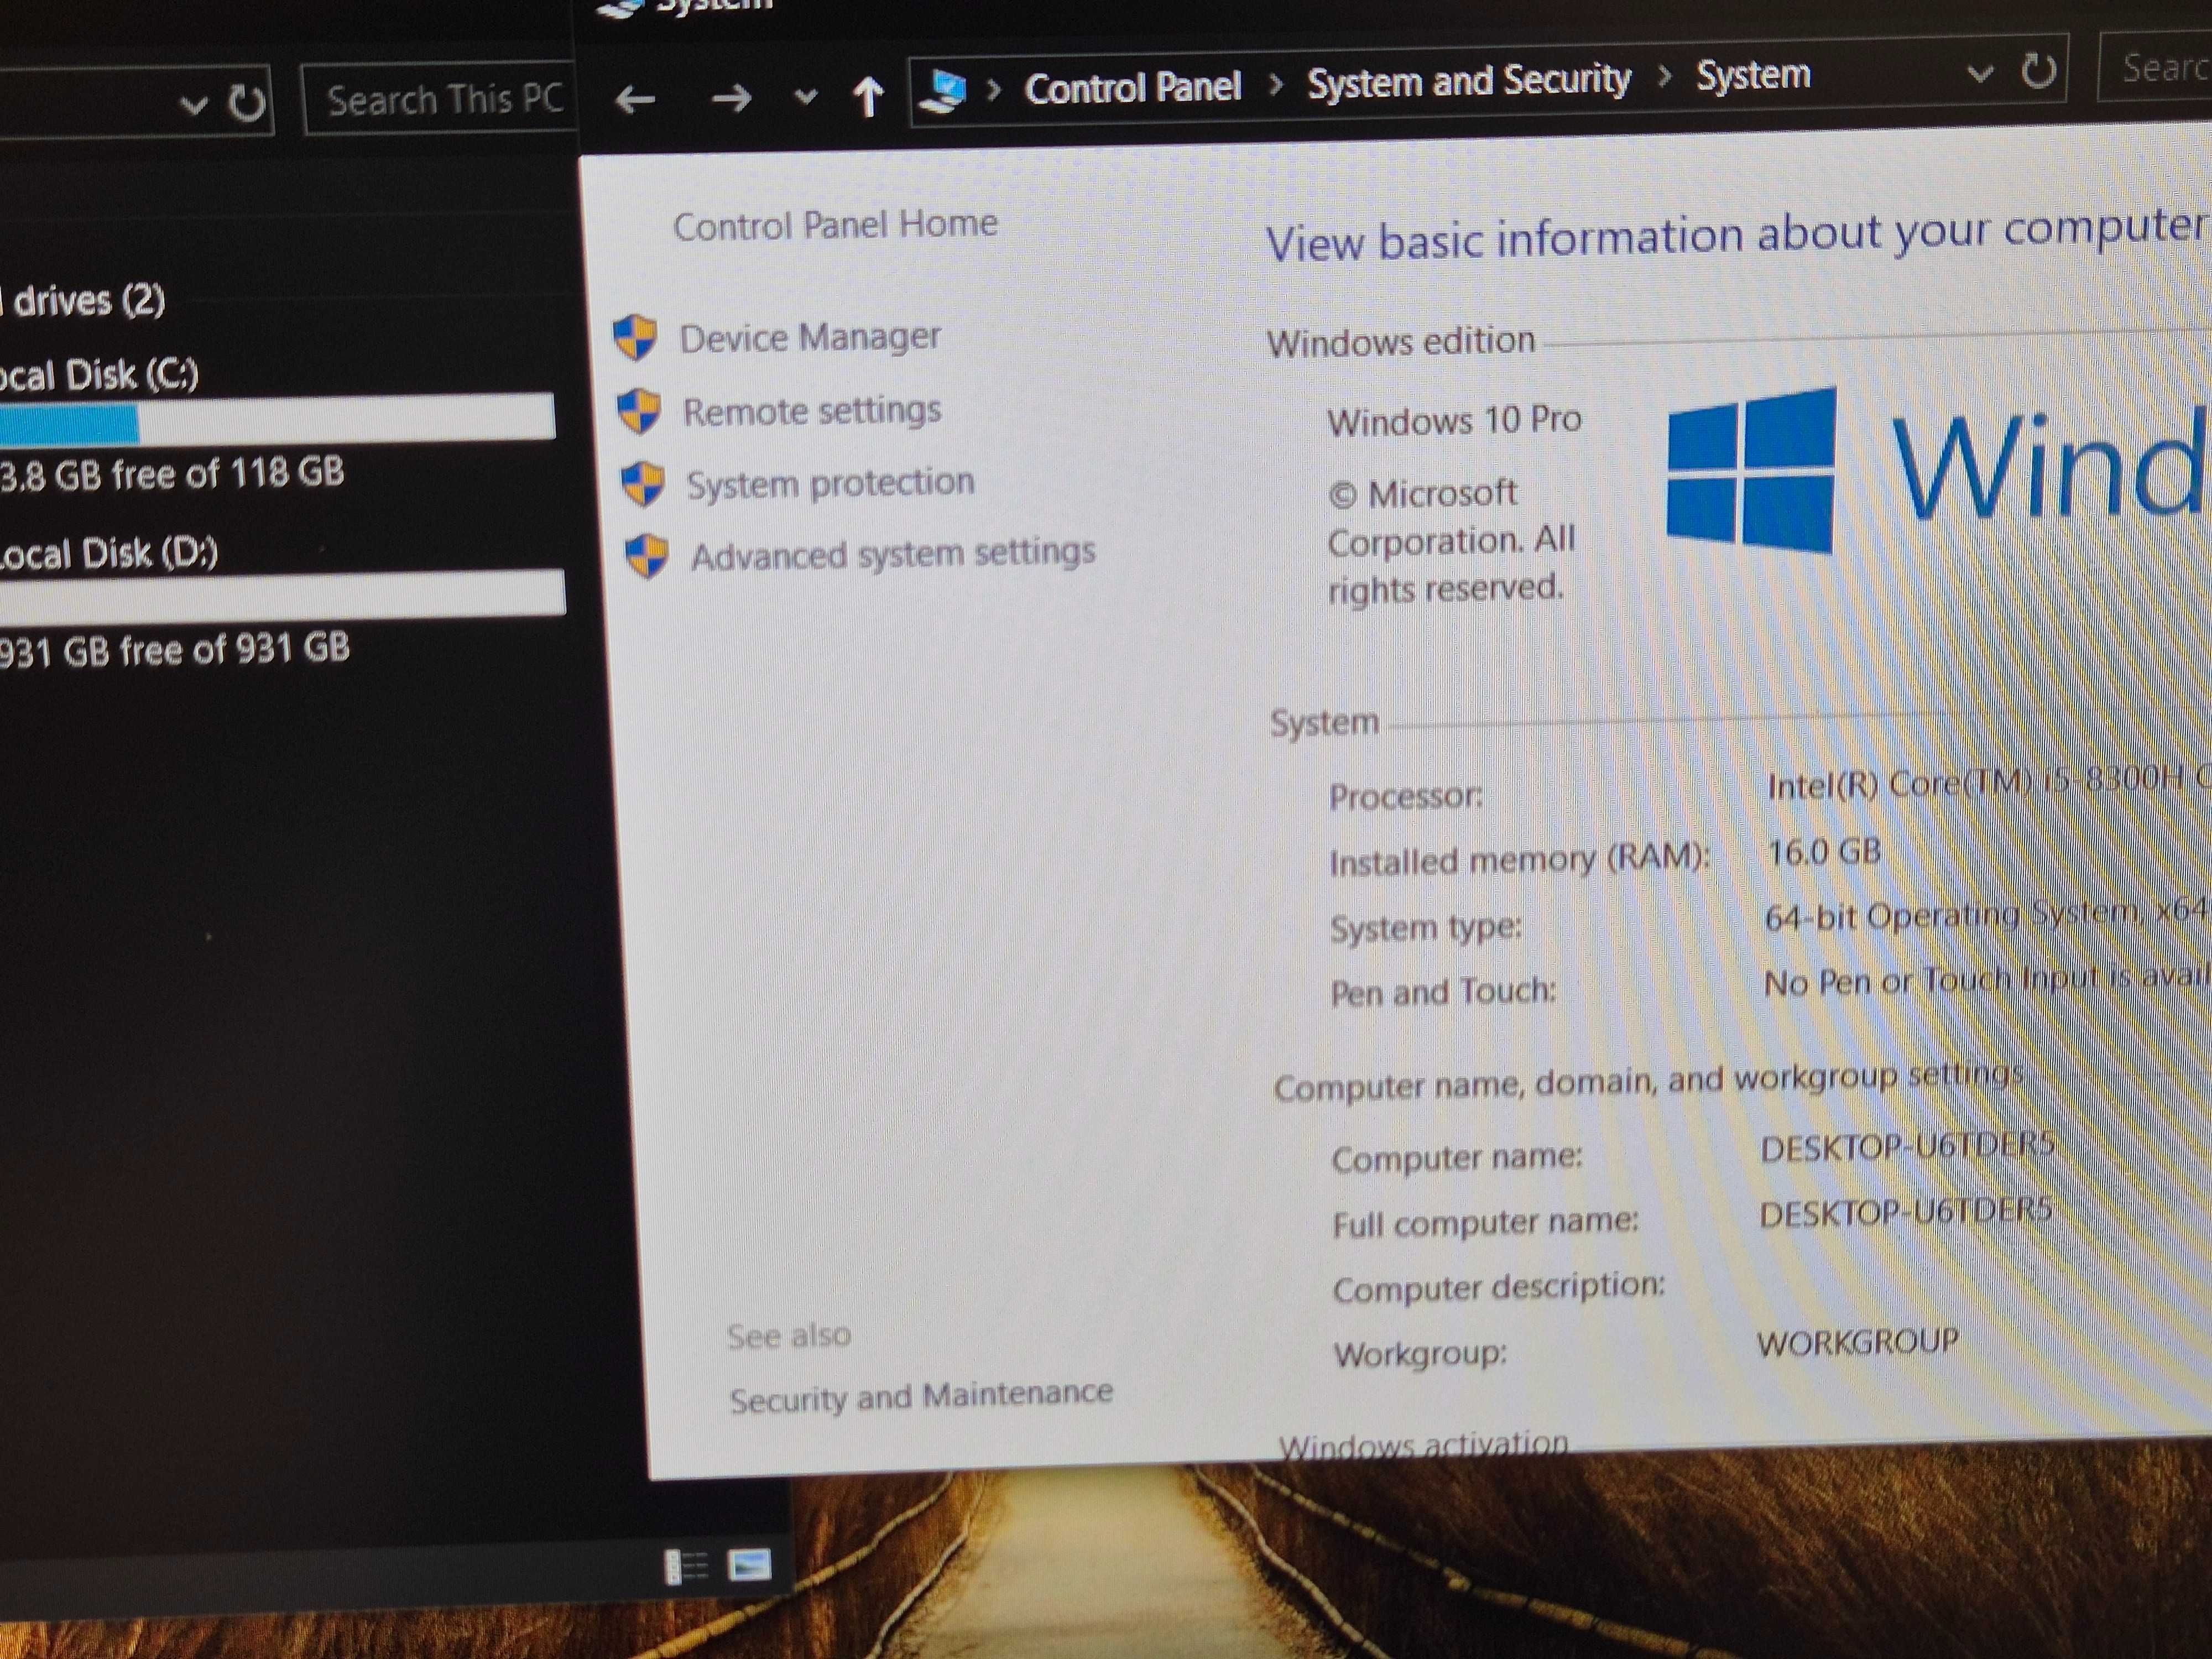Click the Search This PC field

(x=440, y=99)
